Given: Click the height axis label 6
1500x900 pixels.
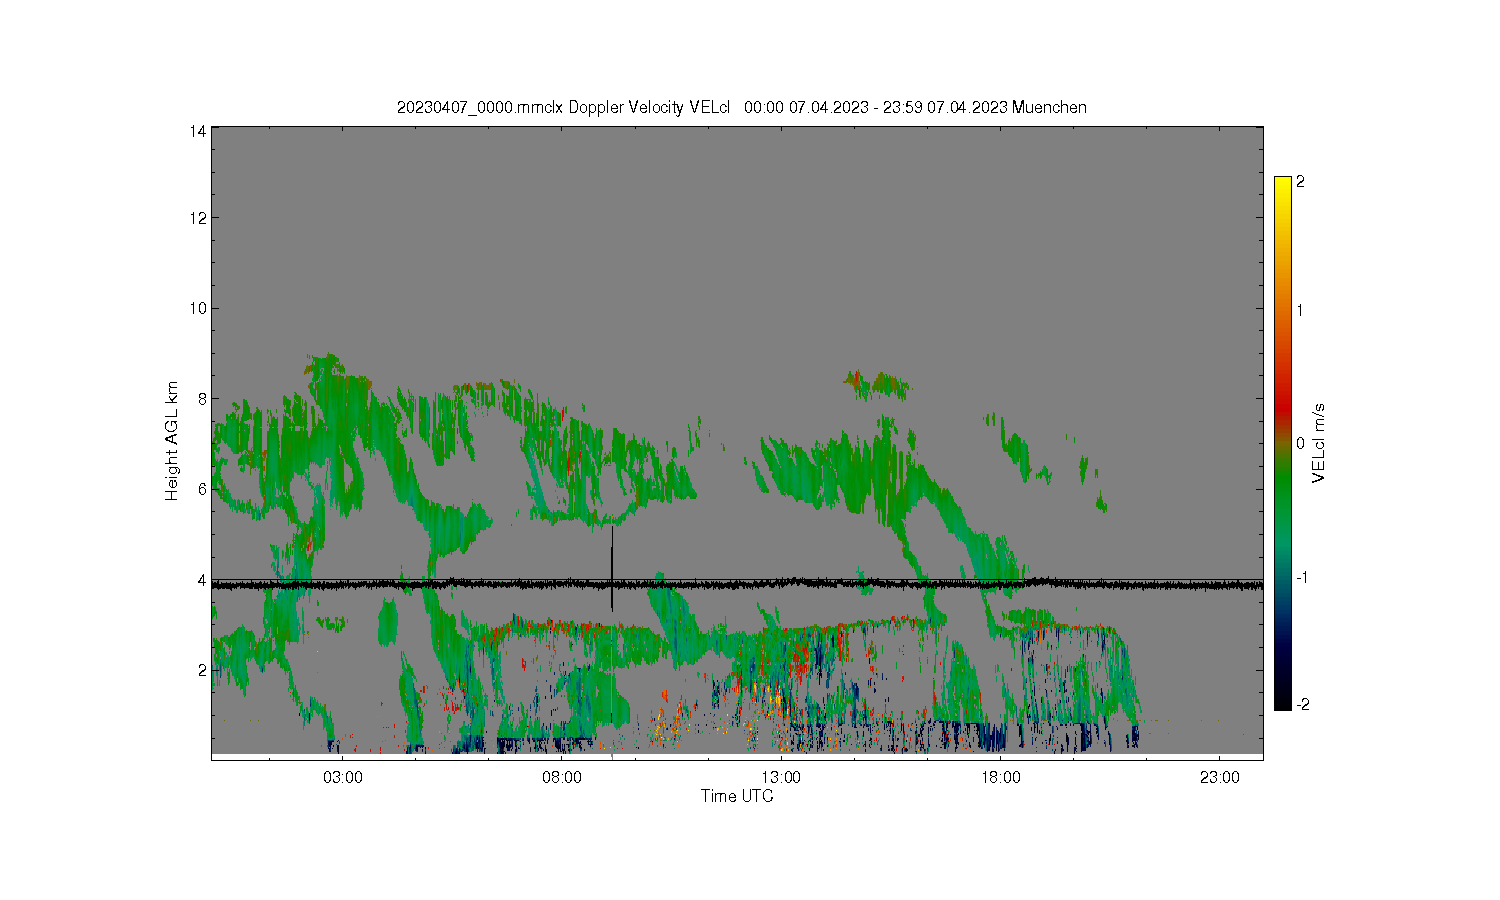Looking at the screenshot, I should point(202,489).
